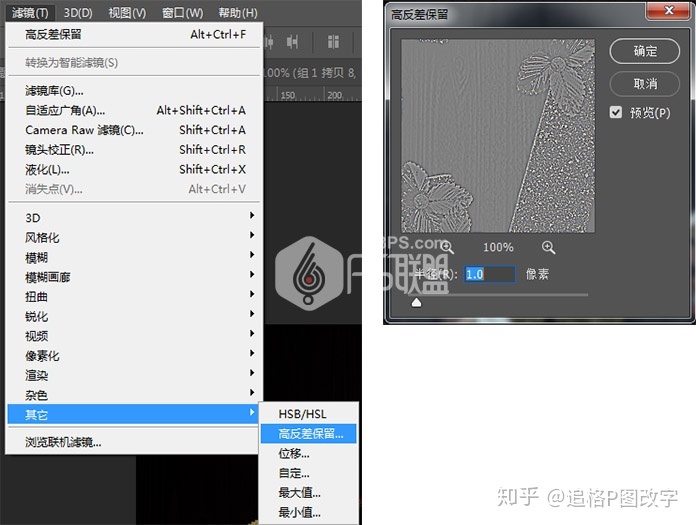The height and width of the screenshot is (525, 696).
Task: Expand the 渲染 submenu
Action: point(134,375)
